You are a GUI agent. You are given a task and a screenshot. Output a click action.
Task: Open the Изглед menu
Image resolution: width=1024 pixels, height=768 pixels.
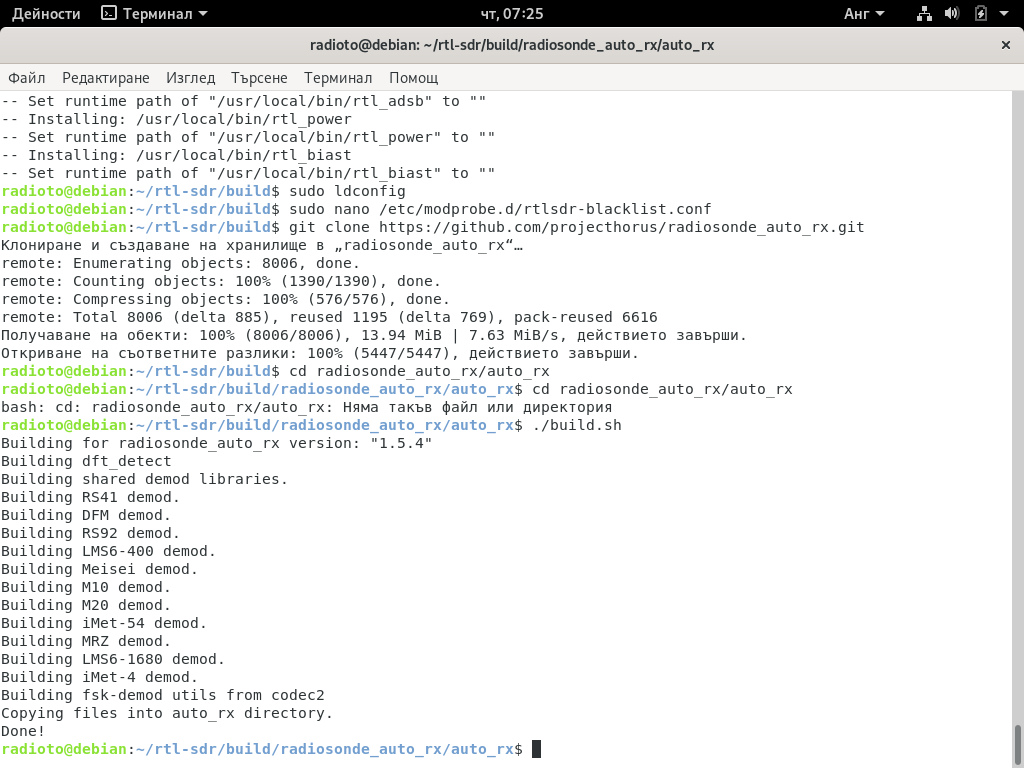coord(190,78)
